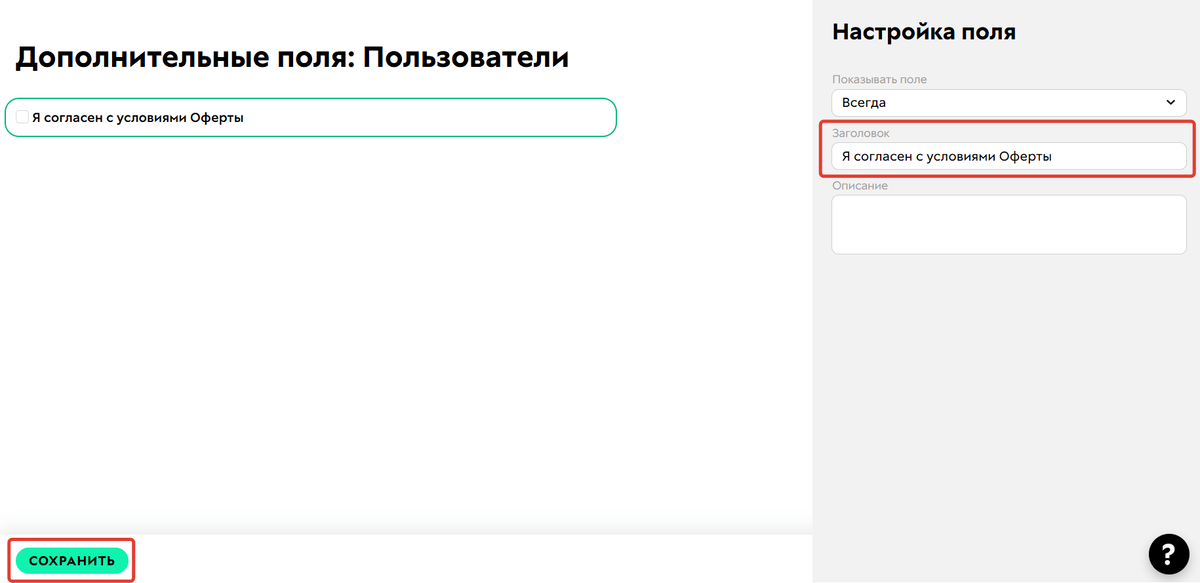The width and height of the screenshot is (1200, 583).
Task: Click the chevron arrow on the 'Всегда' dropdown
Action: [x=1170, y=102]
